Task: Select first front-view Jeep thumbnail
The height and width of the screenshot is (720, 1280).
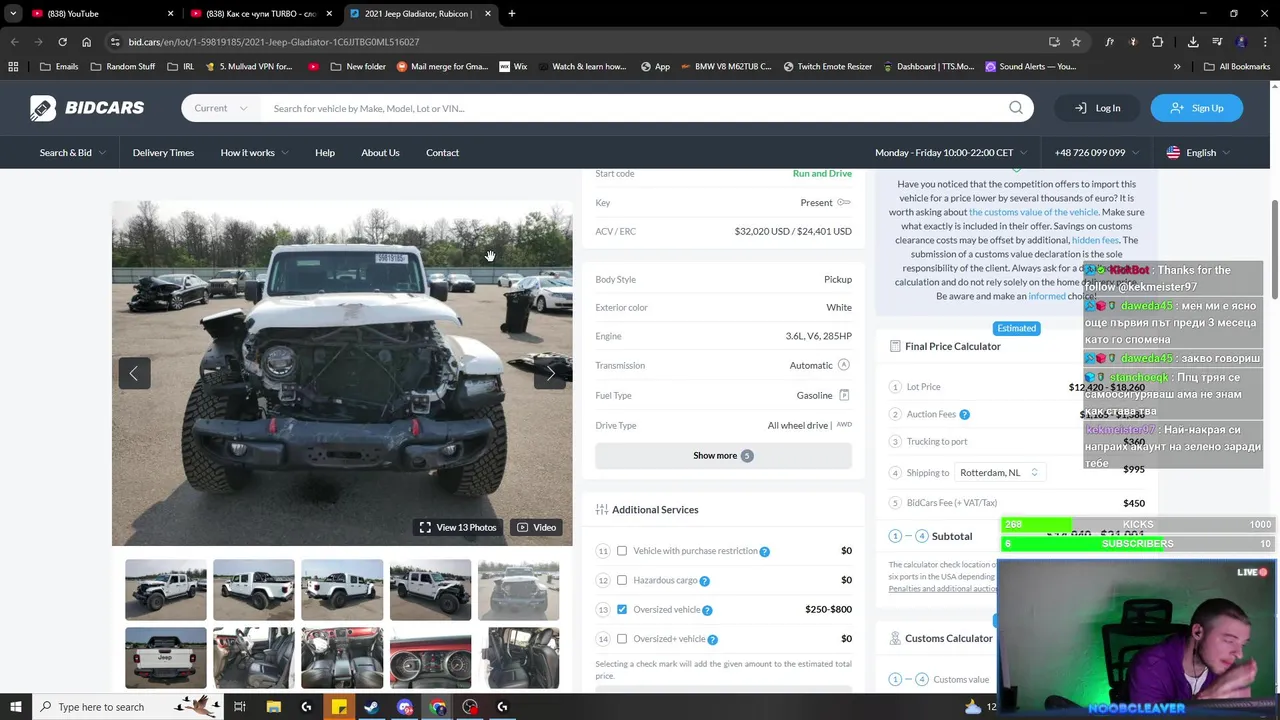Action: coord(166,590)
